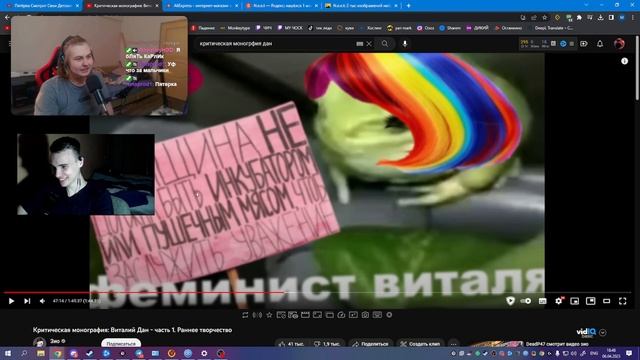Open Chrome from the taskbar
The image size is (640, 360).
[58, 353]
